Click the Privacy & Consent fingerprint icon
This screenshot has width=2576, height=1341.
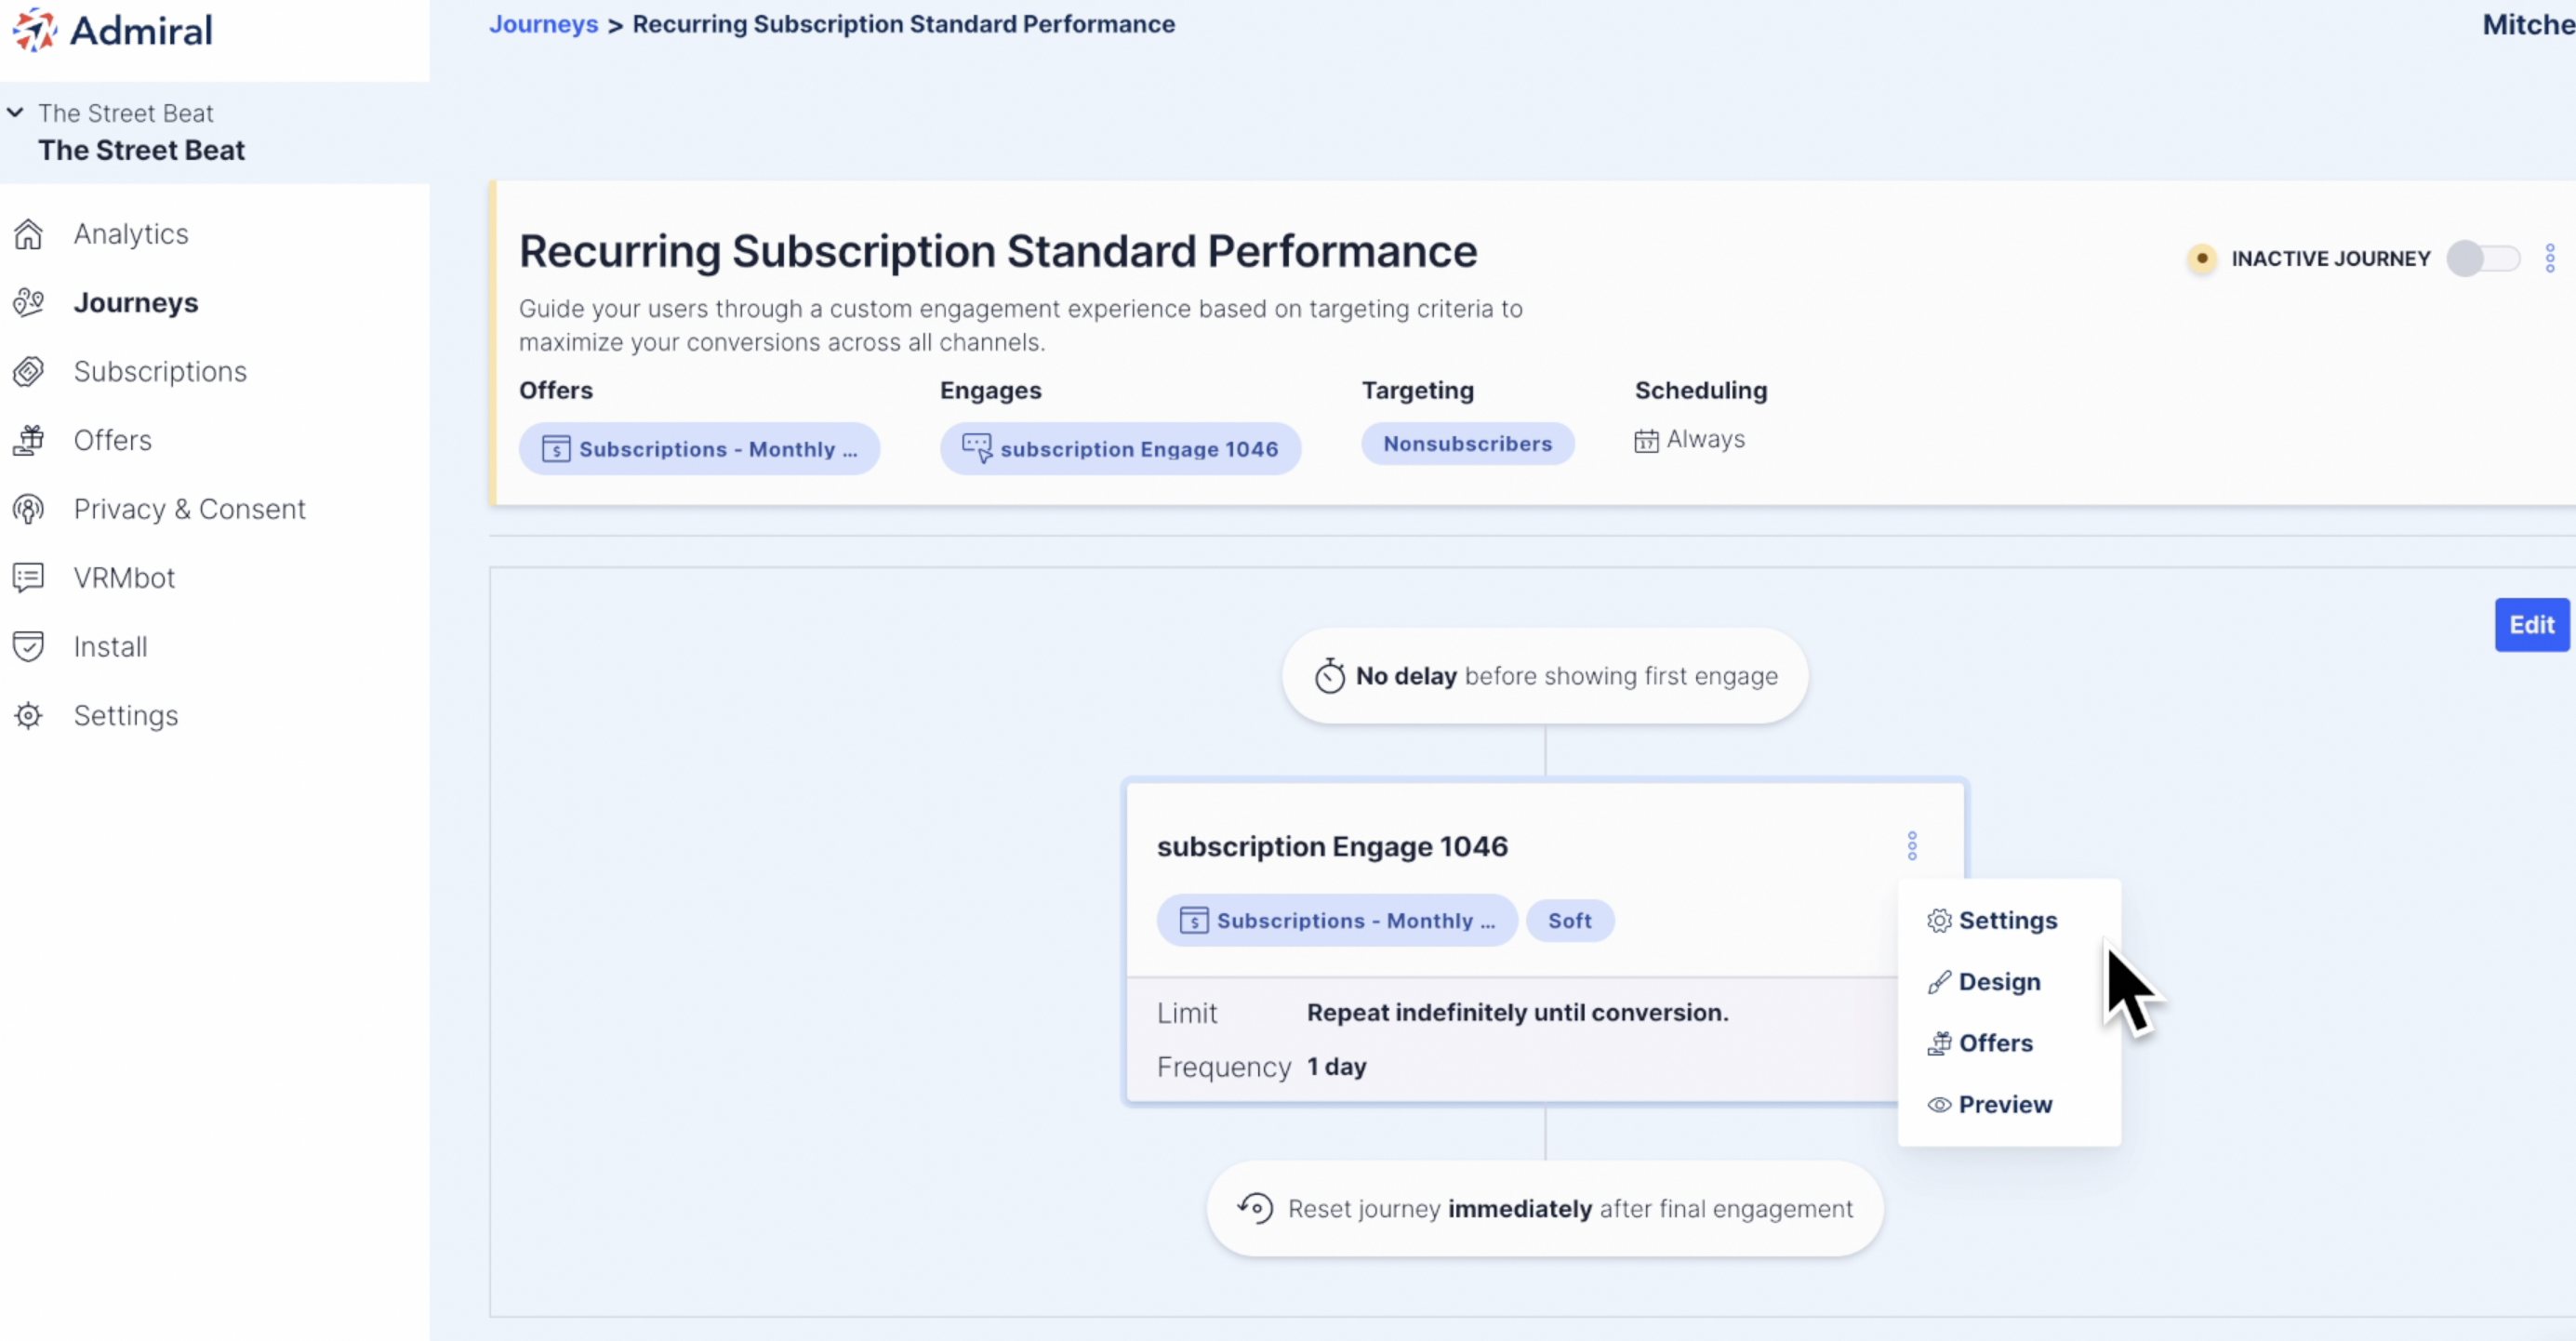[28, 509]
